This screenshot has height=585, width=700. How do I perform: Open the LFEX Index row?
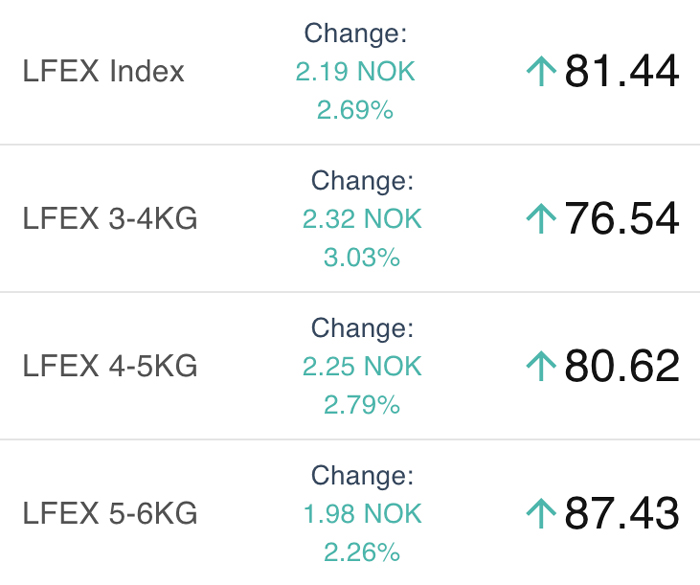coord(350,72)
